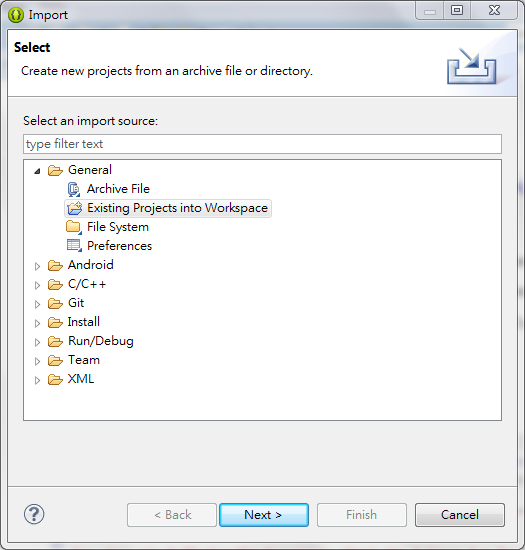
Task: Collapse the General category
Action: 37,171
